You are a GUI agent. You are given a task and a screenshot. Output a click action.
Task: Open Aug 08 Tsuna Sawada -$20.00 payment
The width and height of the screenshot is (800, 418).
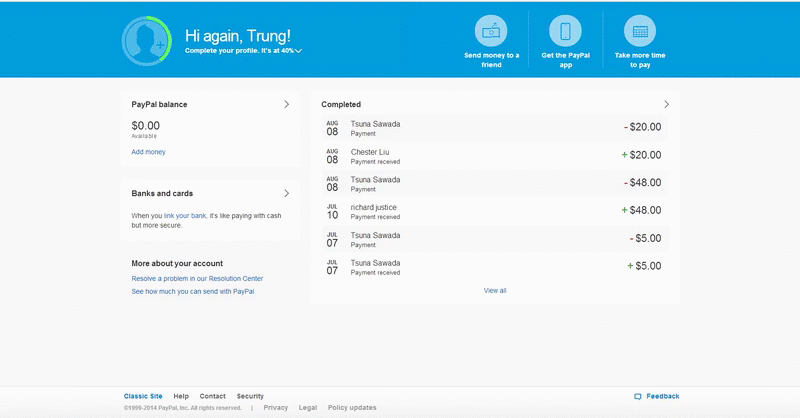click(x=494, y=128)
